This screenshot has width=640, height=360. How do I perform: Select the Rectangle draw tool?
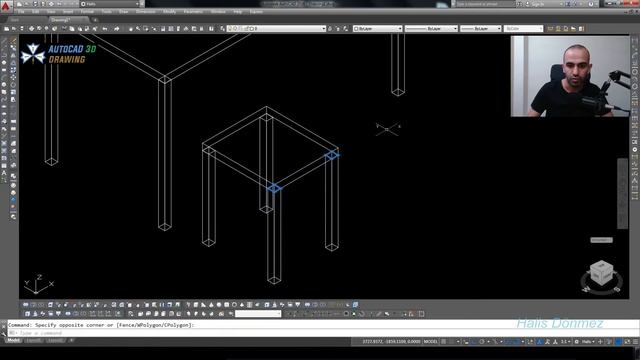[x=4, y=70]
